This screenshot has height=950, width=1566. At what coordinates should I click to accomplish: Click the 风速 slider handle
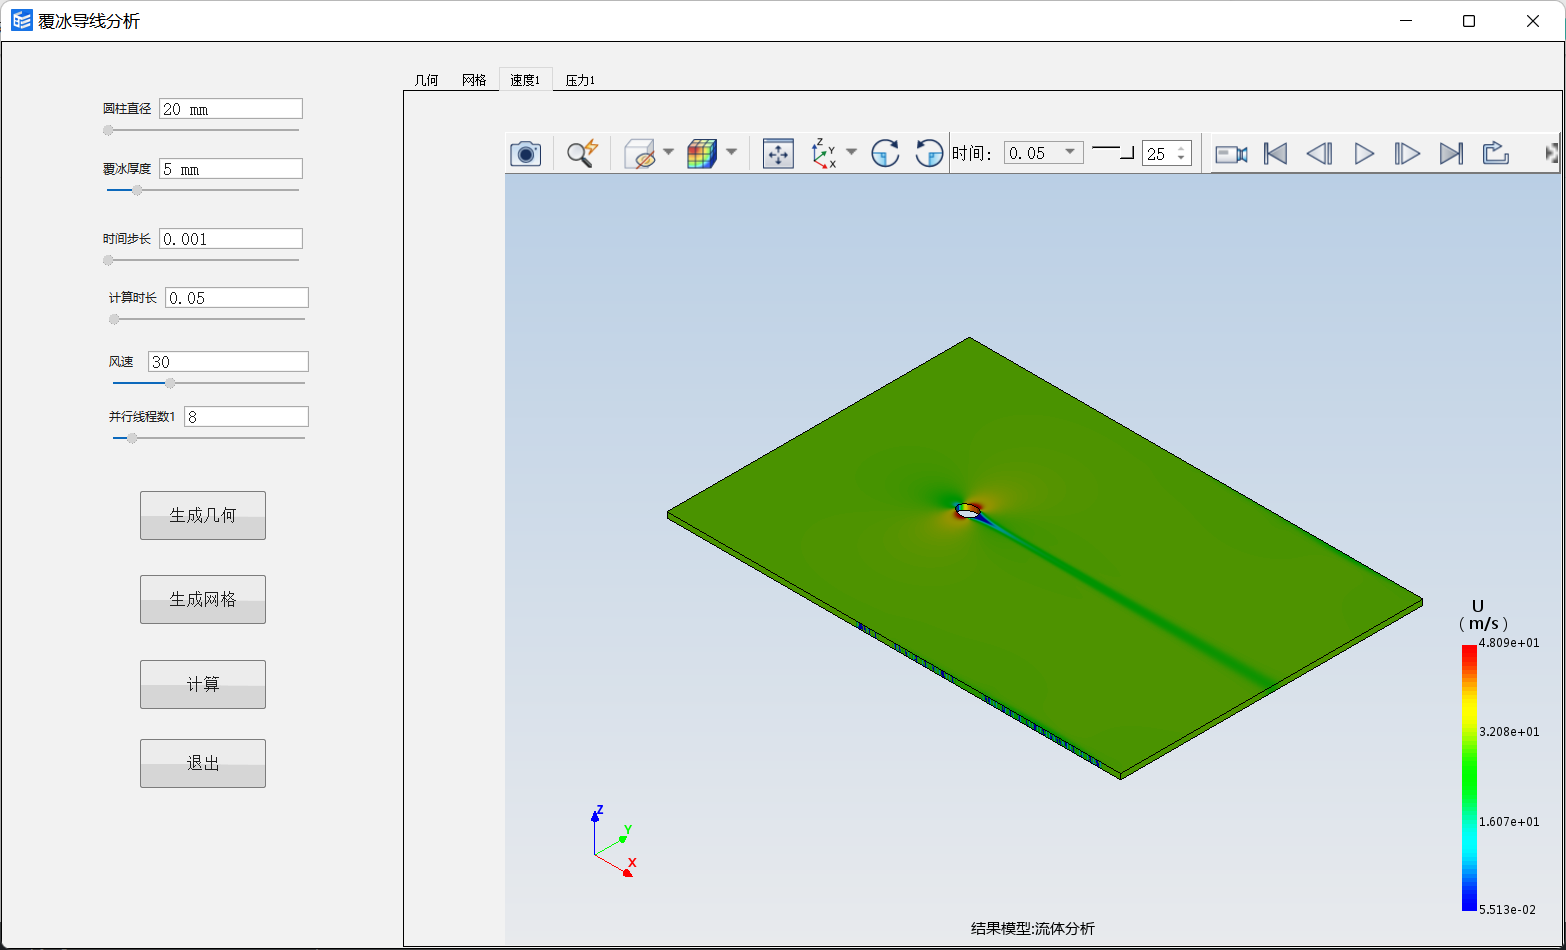pyautogui.click(x=170, y=383)
